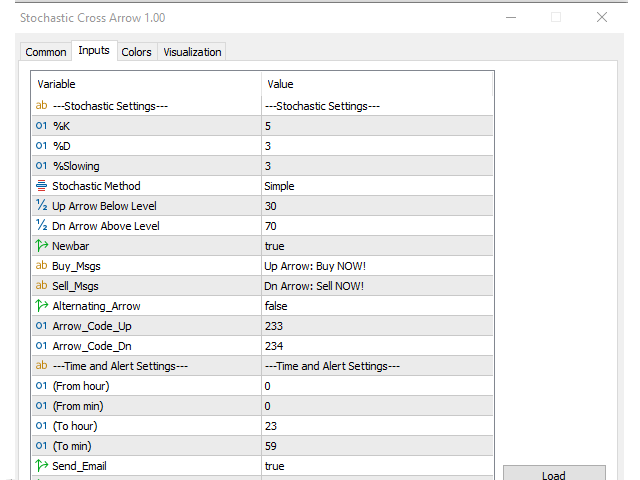
Task: Click the fraction icon beside Up Arrow Below Level
Action: pos(41,205)
